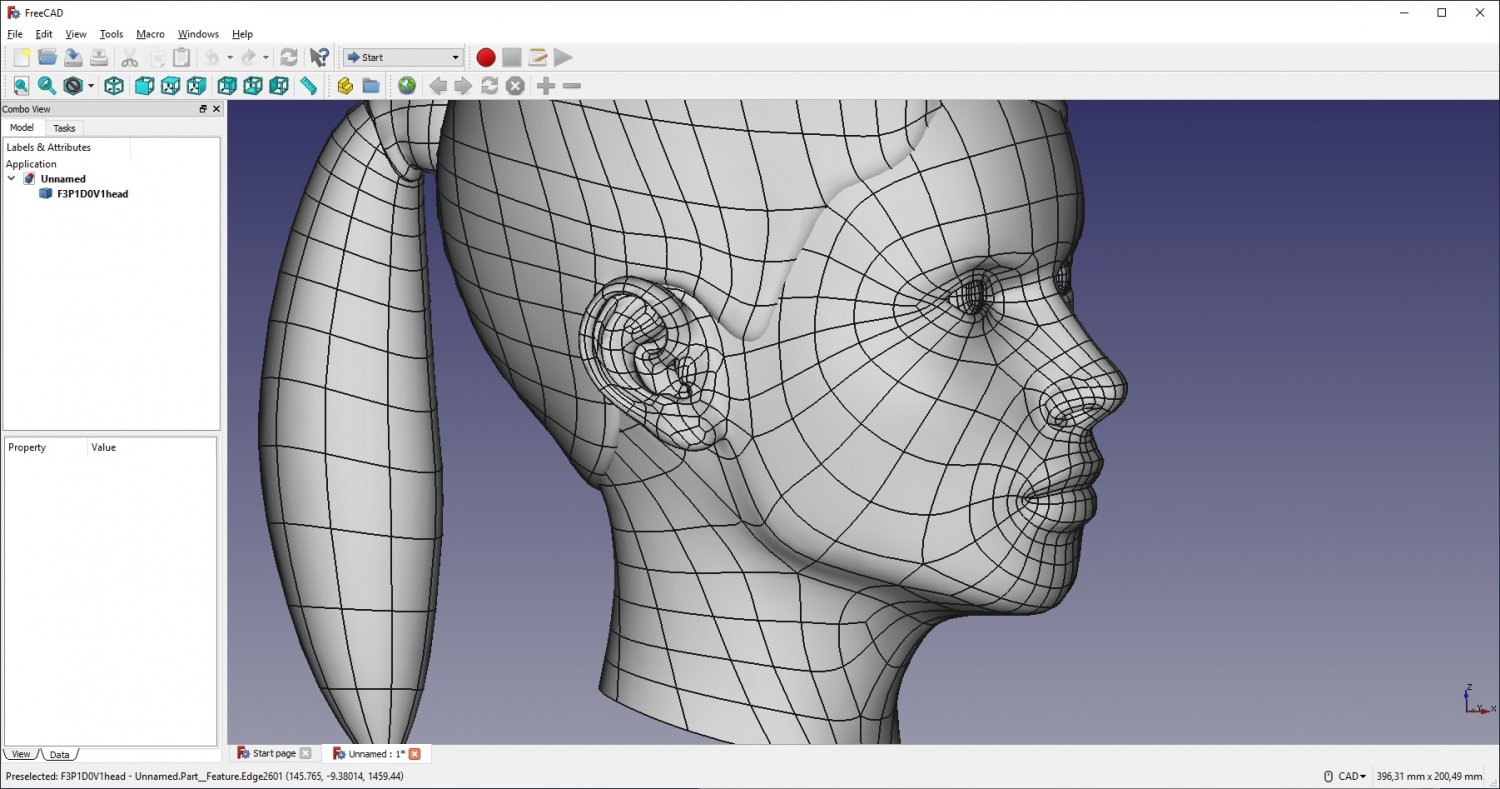
Task: Click the Create group folder icon
Action: tap(371, 86)
